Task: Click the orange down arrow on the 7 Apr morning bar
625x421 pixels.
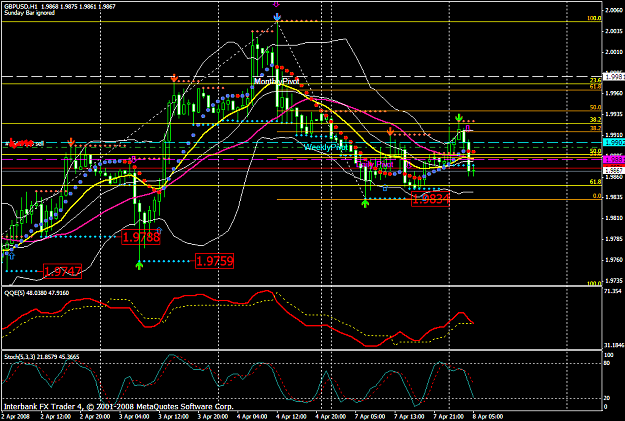Action: pyautogui.click(x=390, y=131)
